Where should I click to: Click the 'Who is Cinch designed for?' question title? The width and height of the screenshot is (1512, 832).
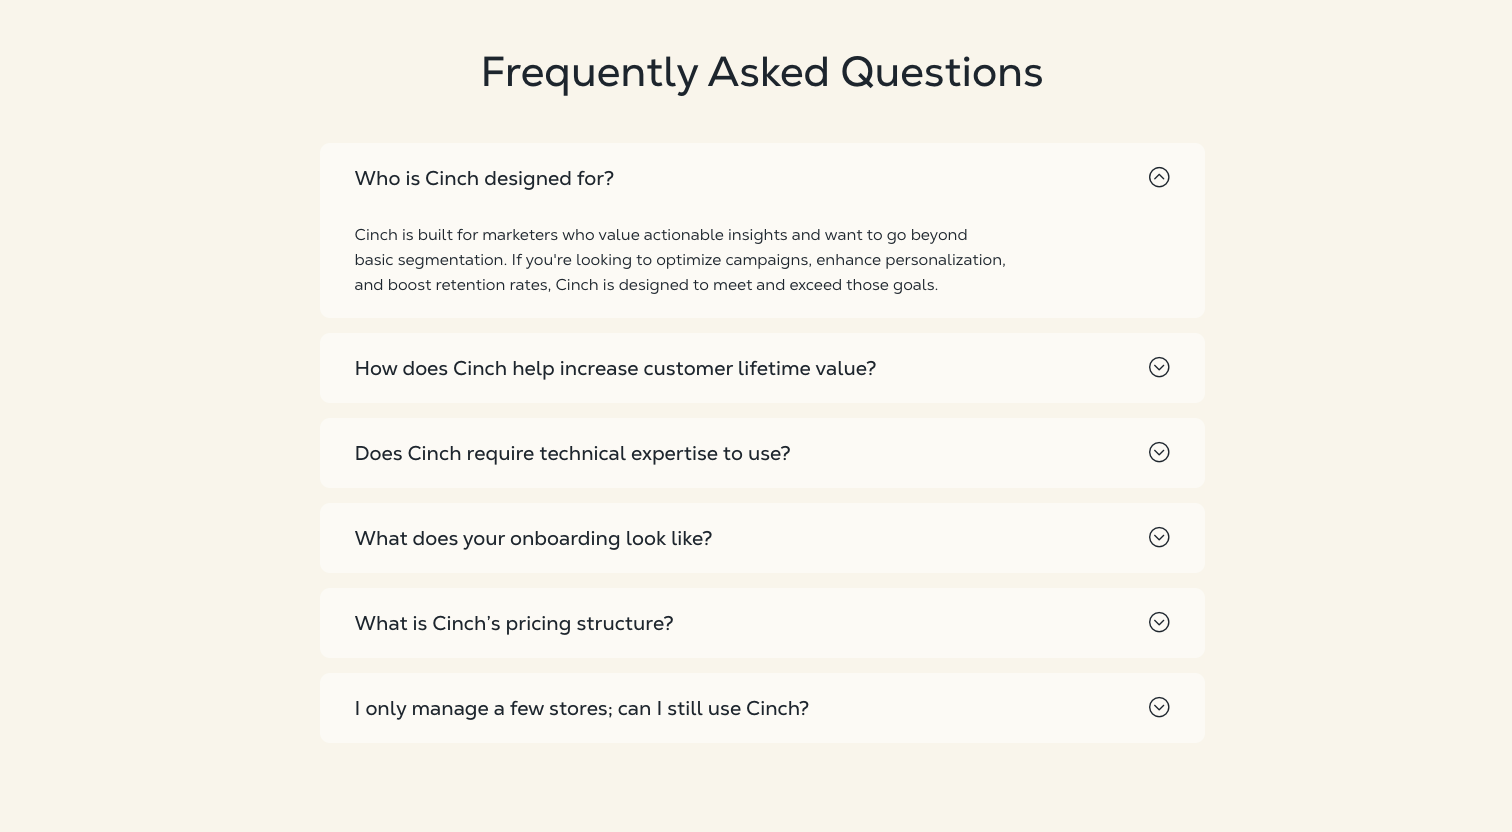[x=484, y=179]
